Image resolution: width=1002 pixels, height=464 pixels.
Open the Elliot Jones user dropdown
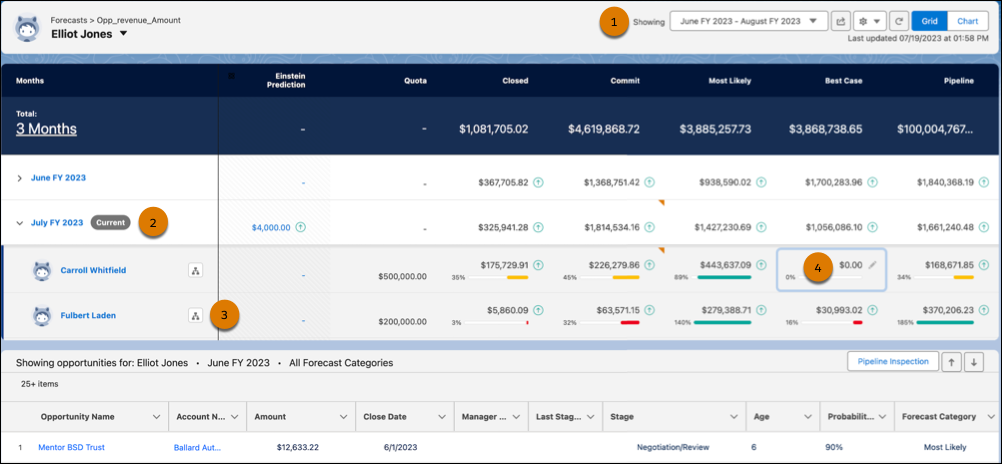pyautogui.click(x=123, y=34)
